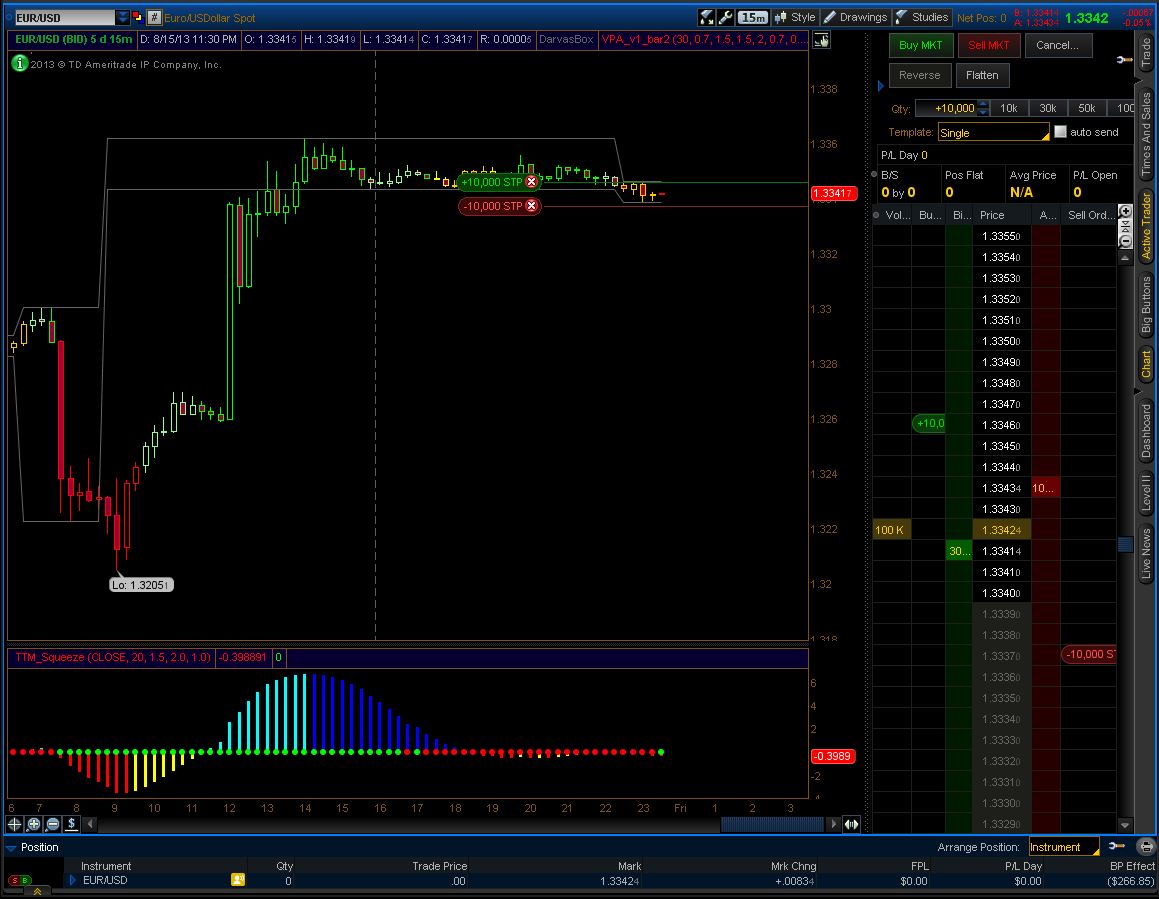Click the Reverse position button
Viewport: 1159px width, 899px height.
click(920, 75)
